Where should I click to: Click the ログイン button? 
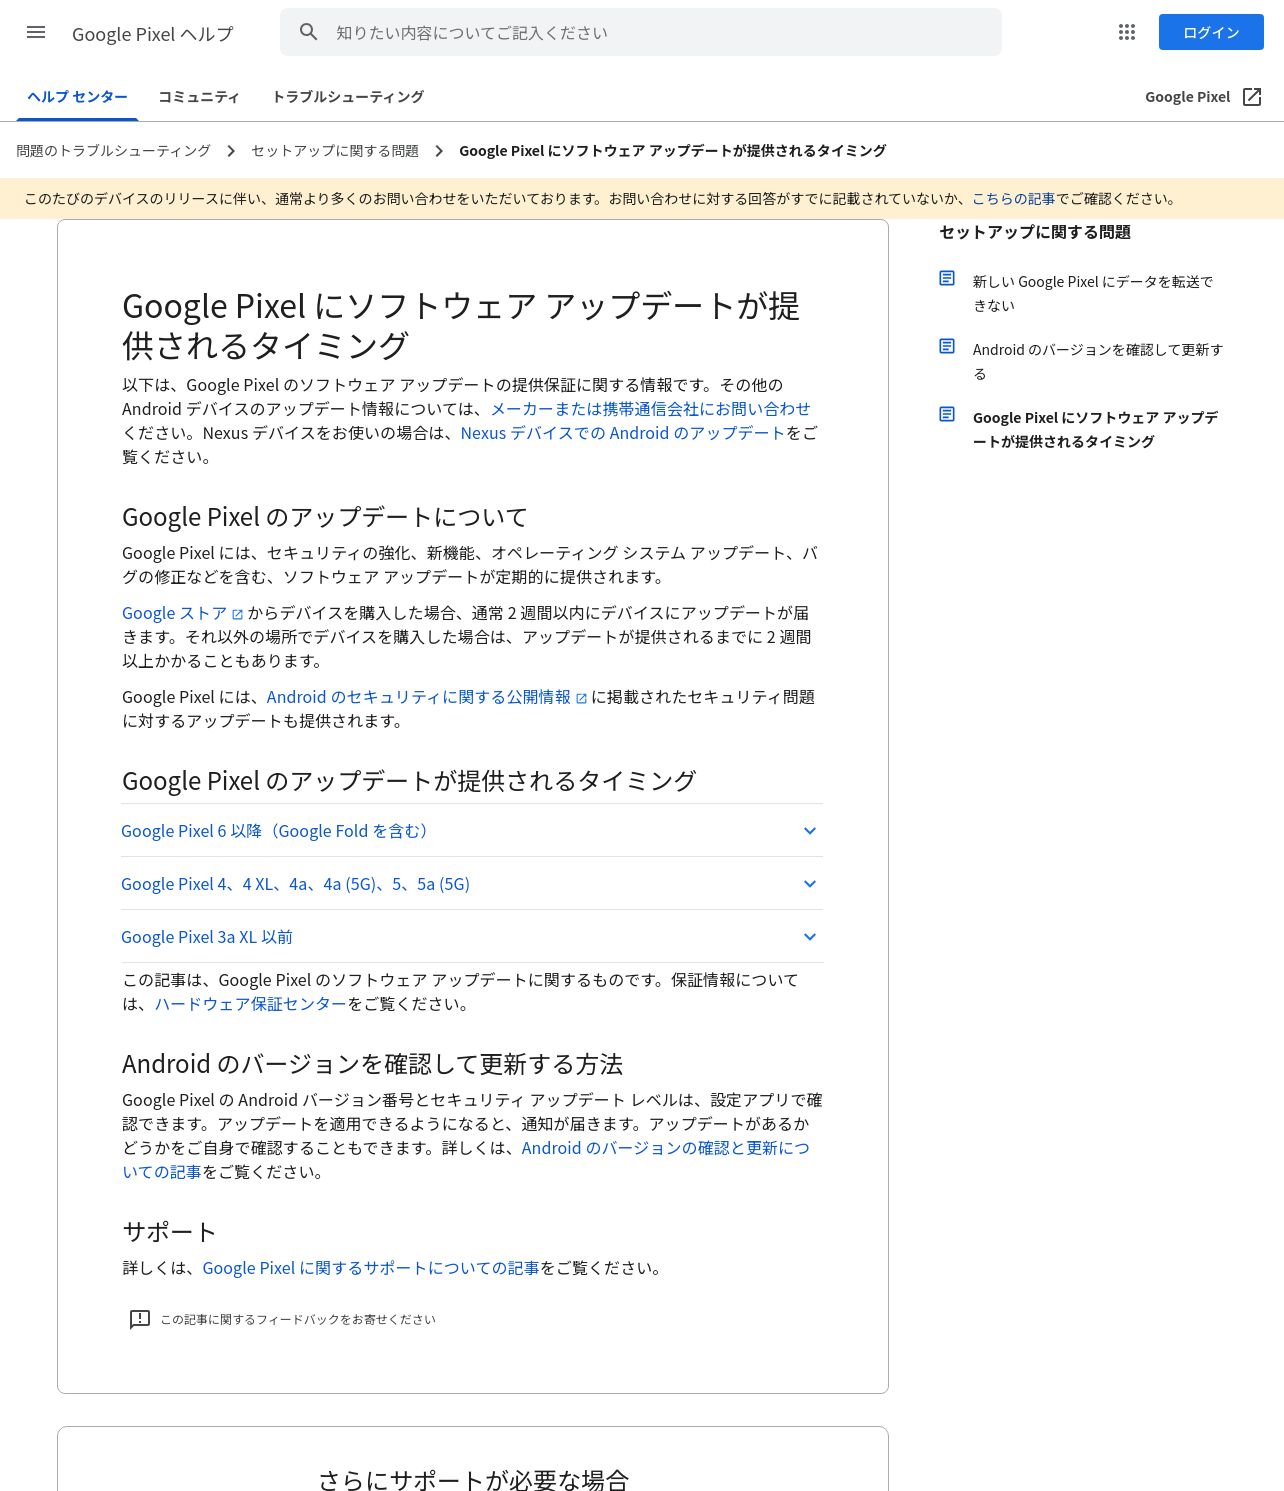click(x=1211, y=32)
